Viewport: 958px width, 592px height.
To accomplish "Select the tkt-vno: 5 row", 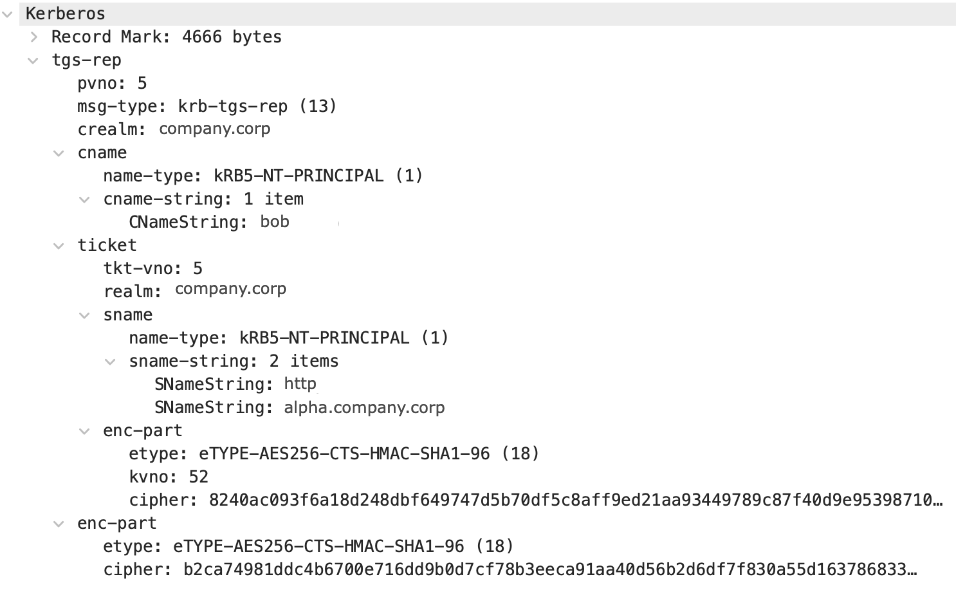I will coord(152,268).
